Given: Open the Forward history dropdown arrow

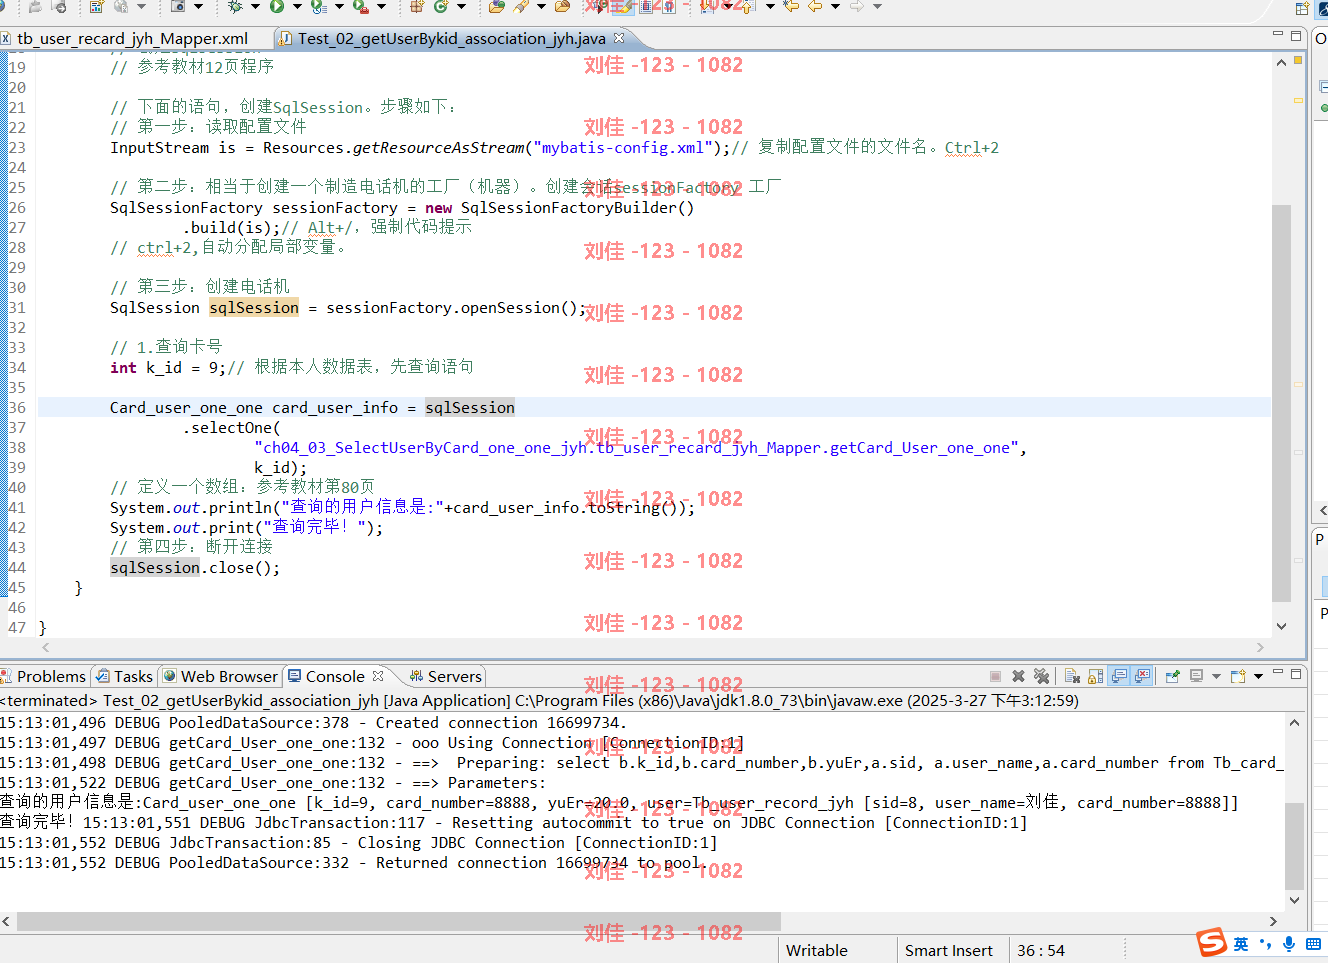Looking at the screenshot, I should (x=877, y=7).
